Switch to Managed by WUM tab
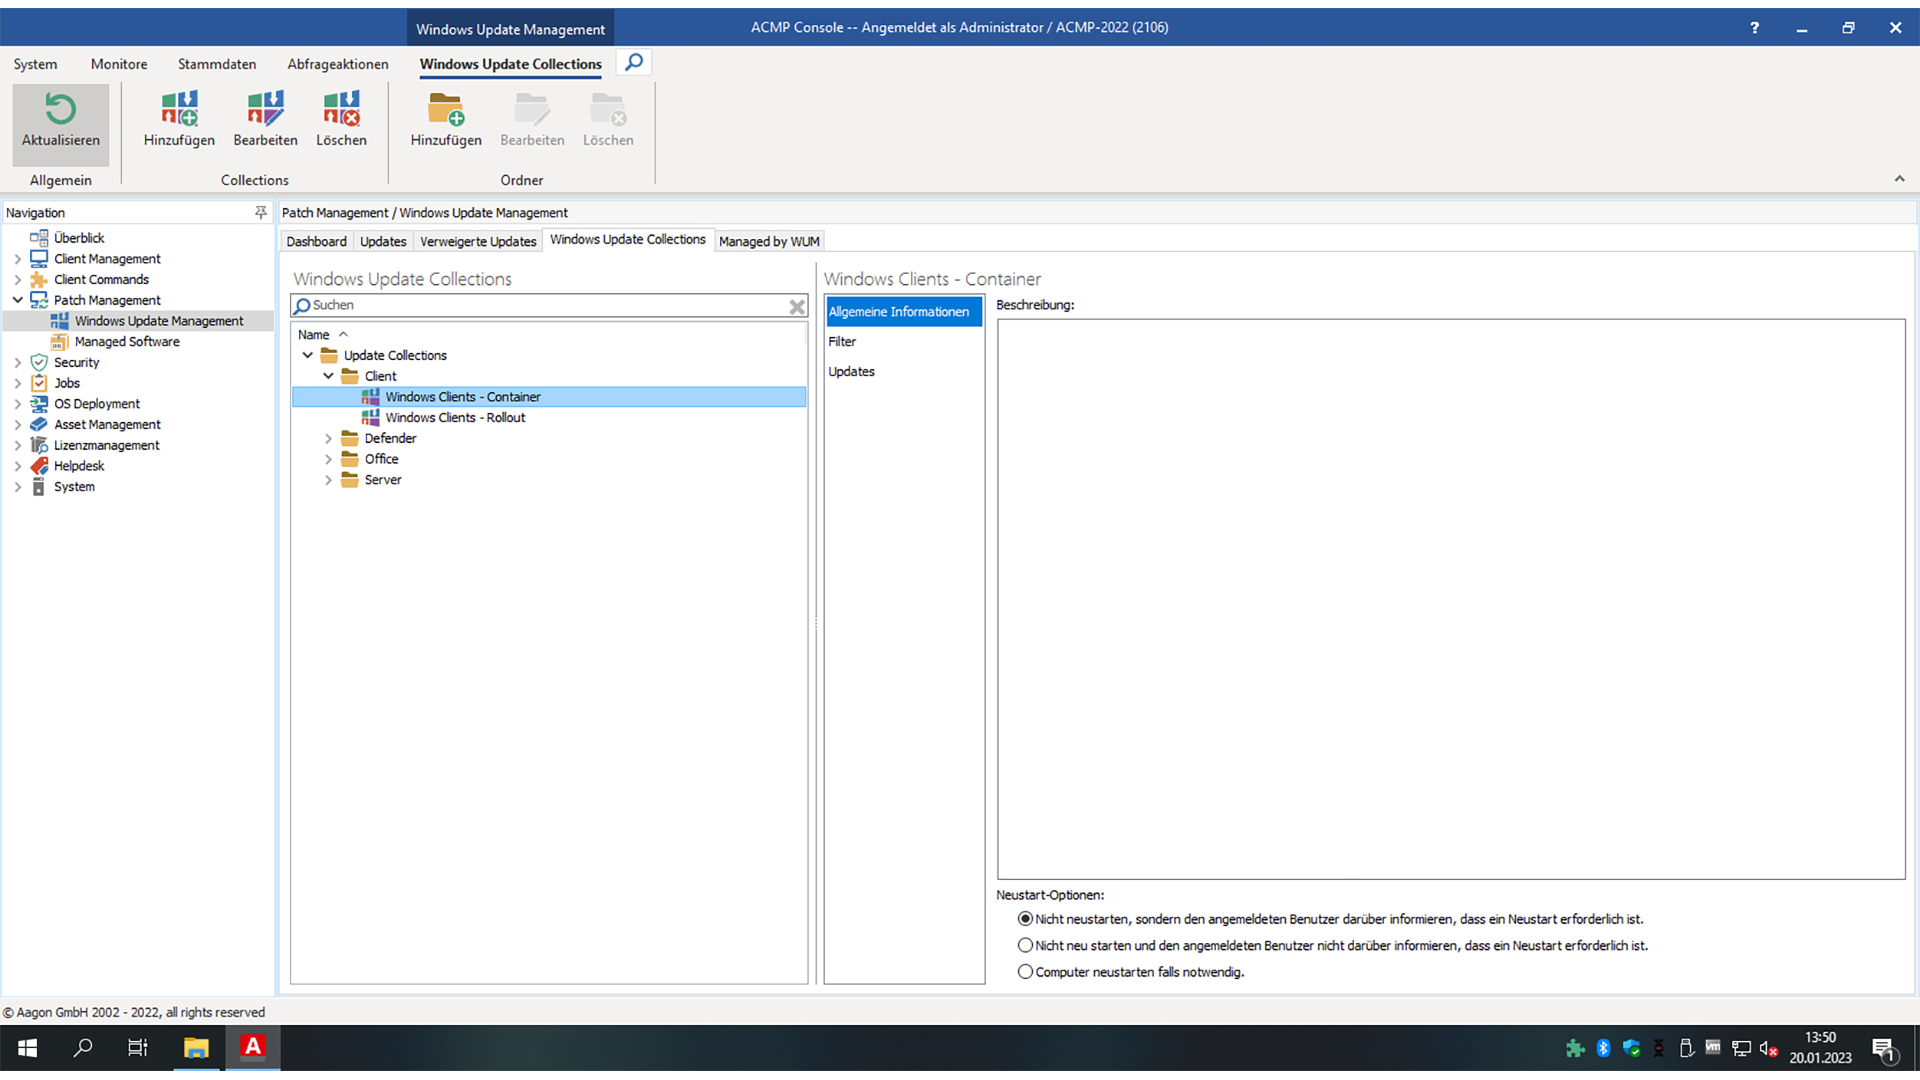Viewport: 1920px width, 1080px height. [x=769, y=242]
